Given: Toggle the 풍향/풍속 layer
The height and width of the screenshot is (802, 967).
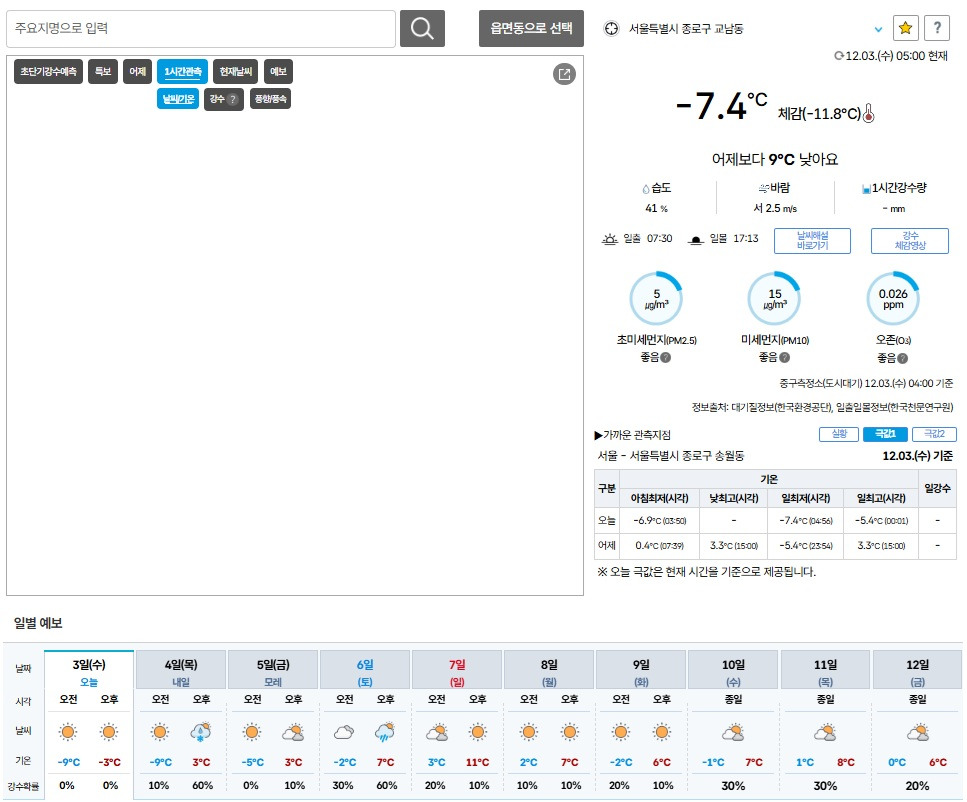Looking at the screenshot, I should pyautogui.click(x=270, y=99).
